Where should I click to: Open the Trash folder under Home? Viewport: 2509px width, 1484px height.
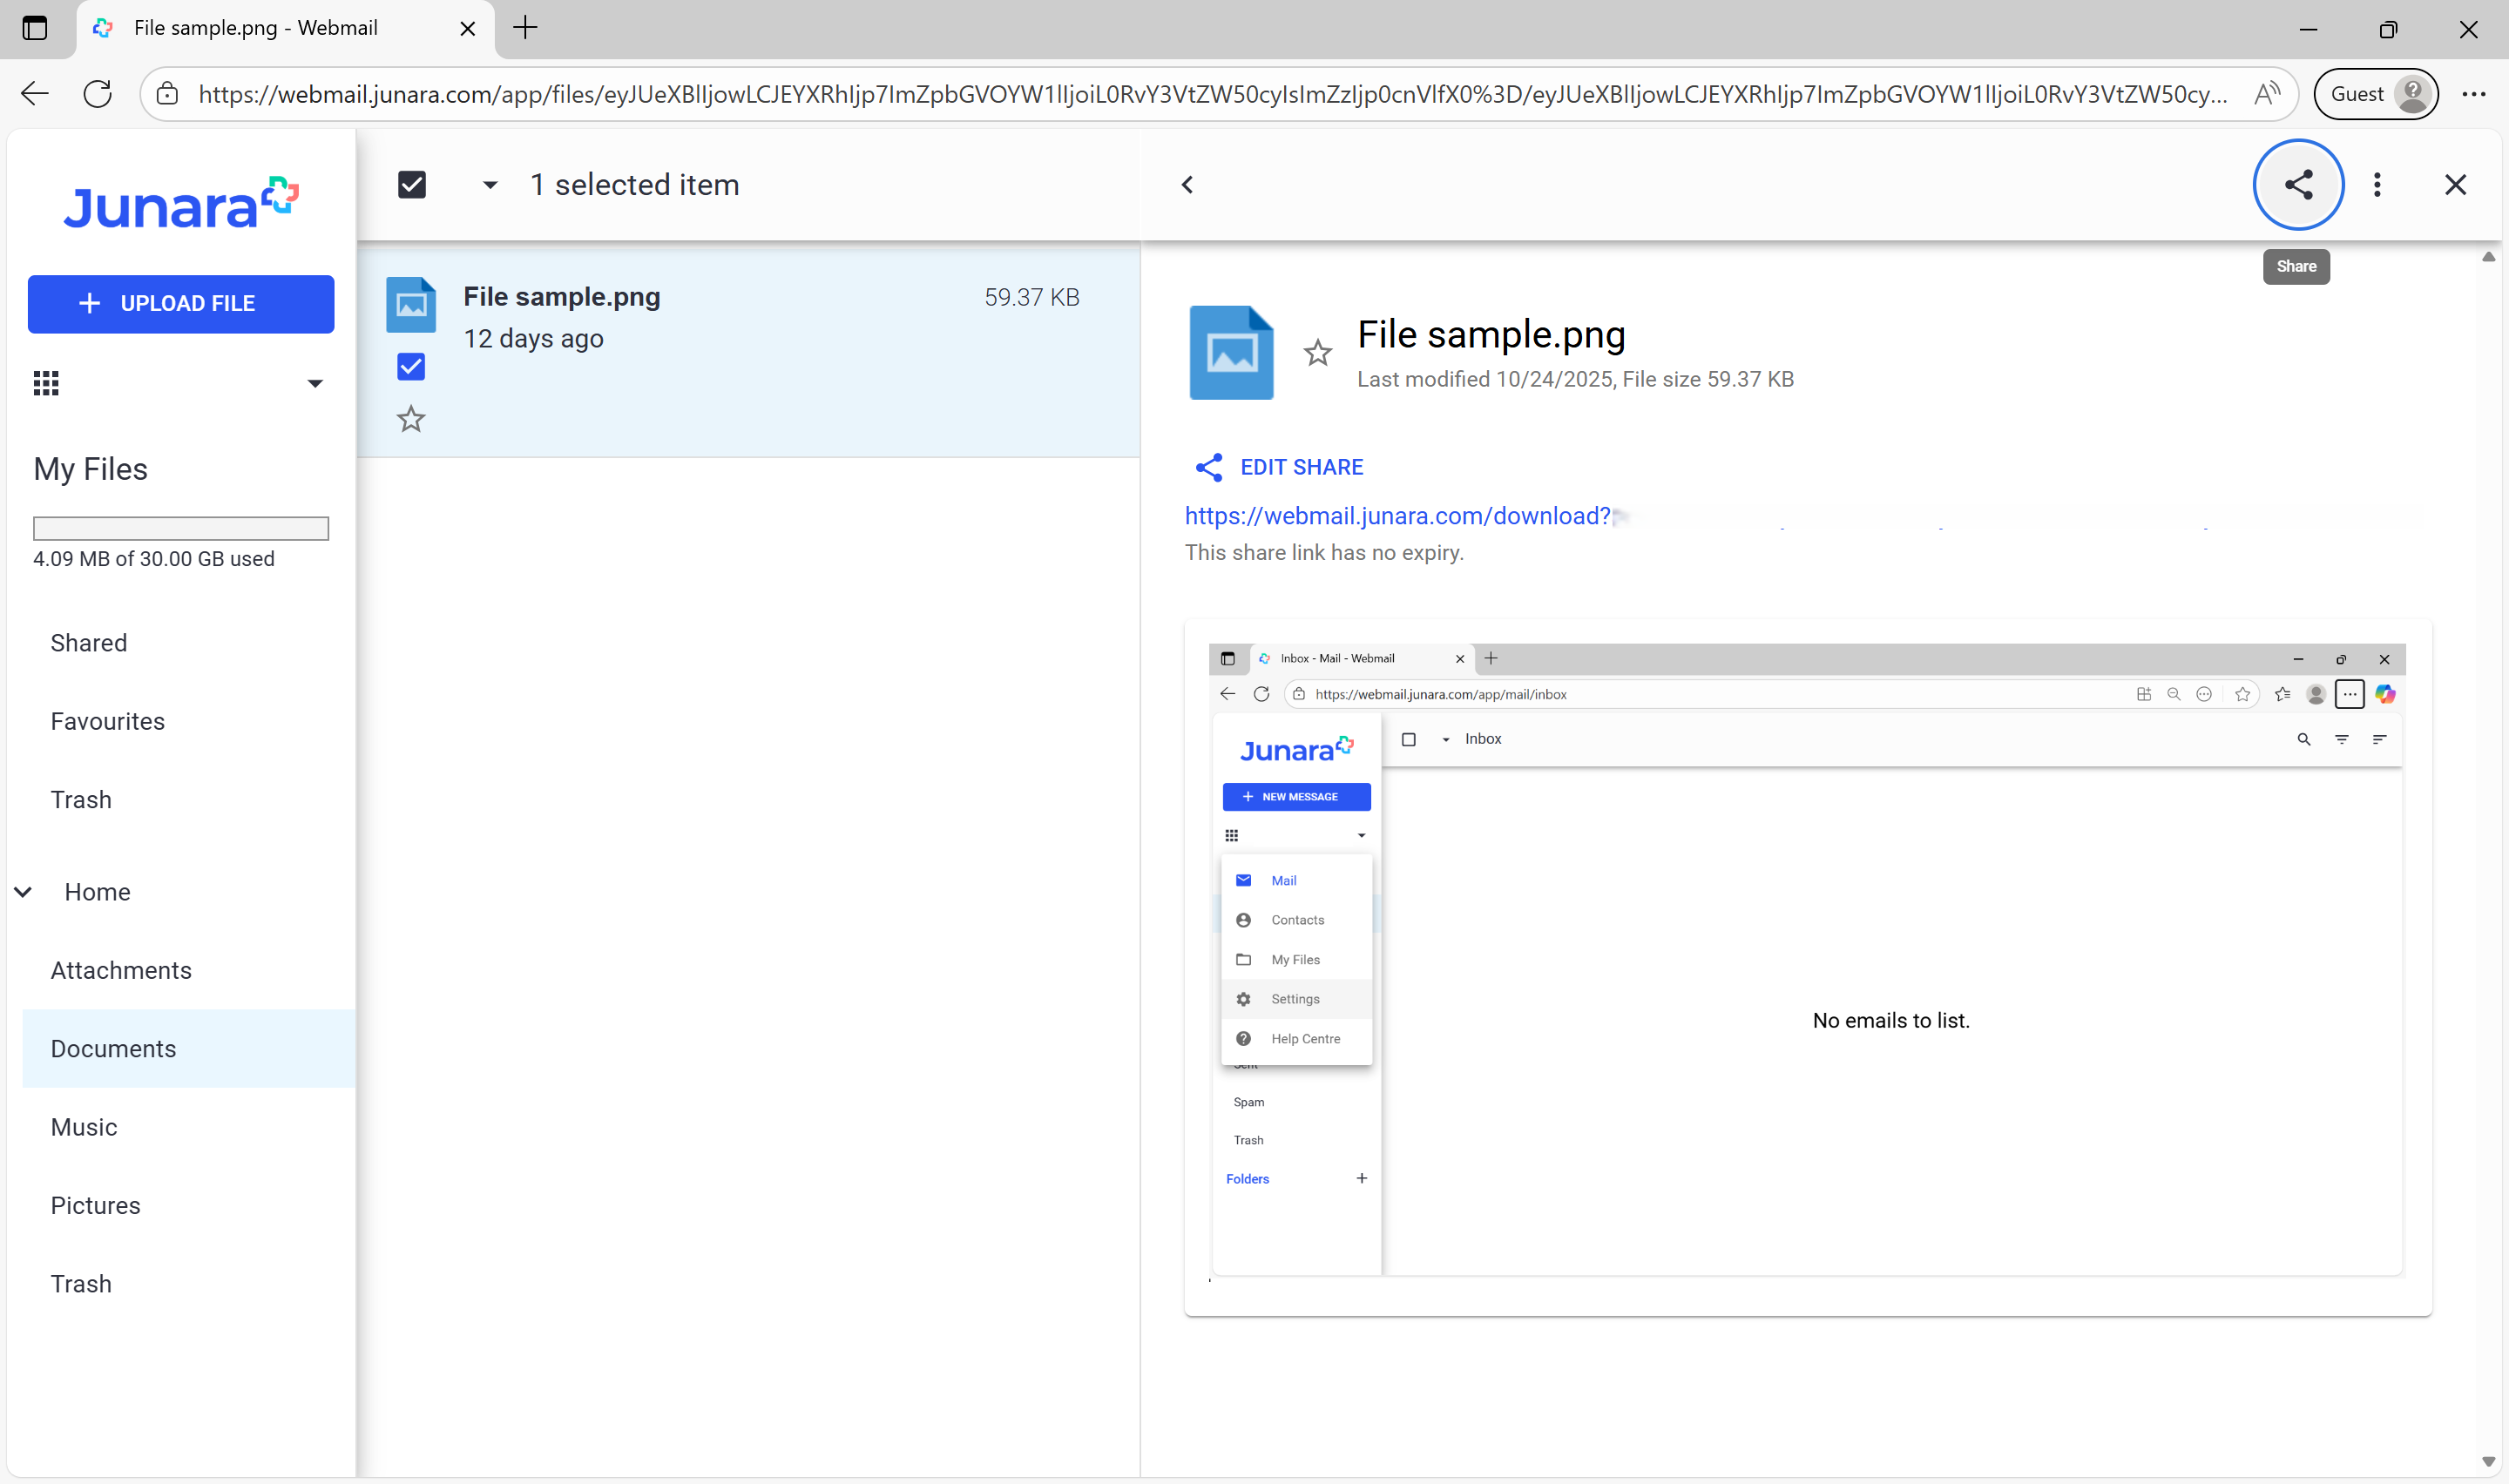(x=81, y=1284)
